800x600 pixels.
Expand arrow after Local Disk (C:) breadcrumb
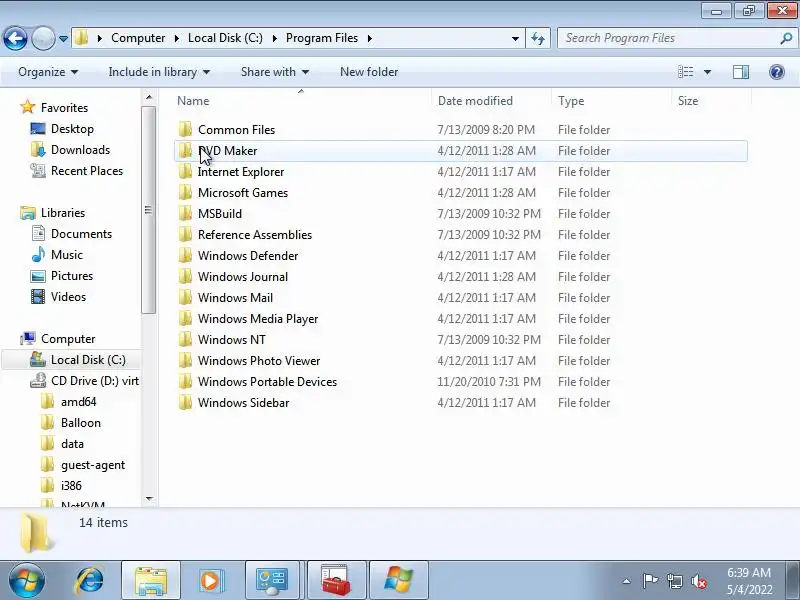tap(274, 38)
